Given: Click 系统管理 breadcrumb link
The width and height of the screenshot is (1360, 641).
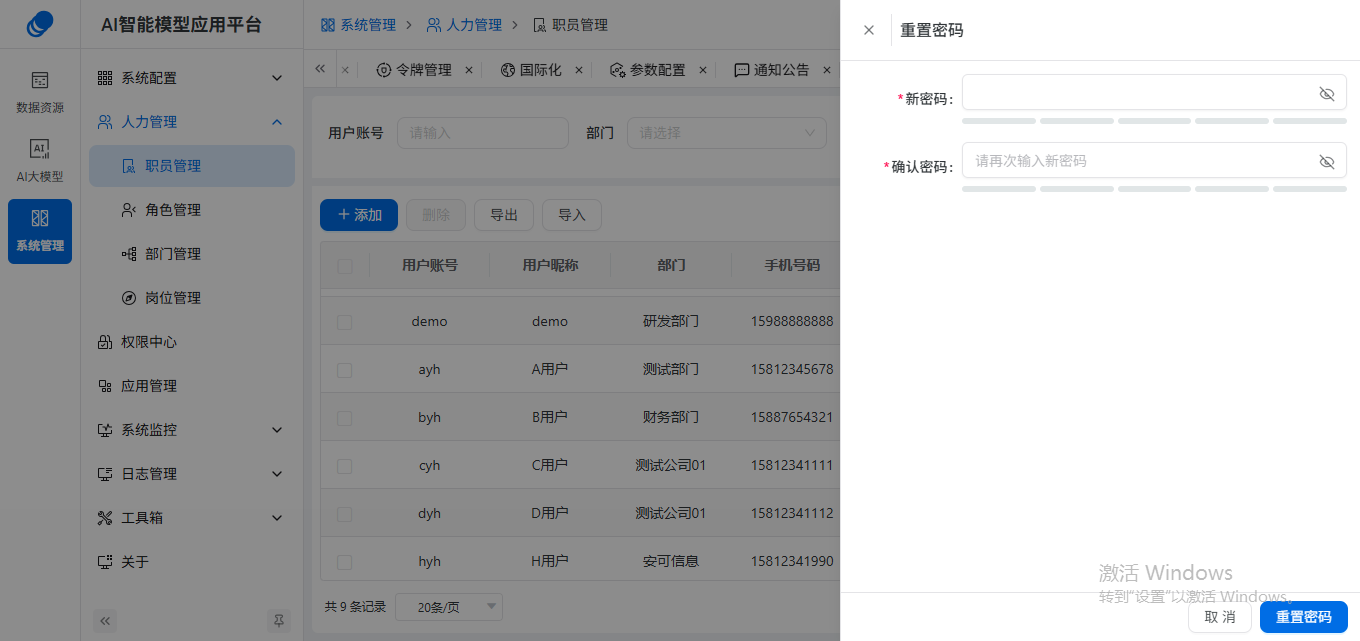Looking at the screenshot, I should (358, 25).
